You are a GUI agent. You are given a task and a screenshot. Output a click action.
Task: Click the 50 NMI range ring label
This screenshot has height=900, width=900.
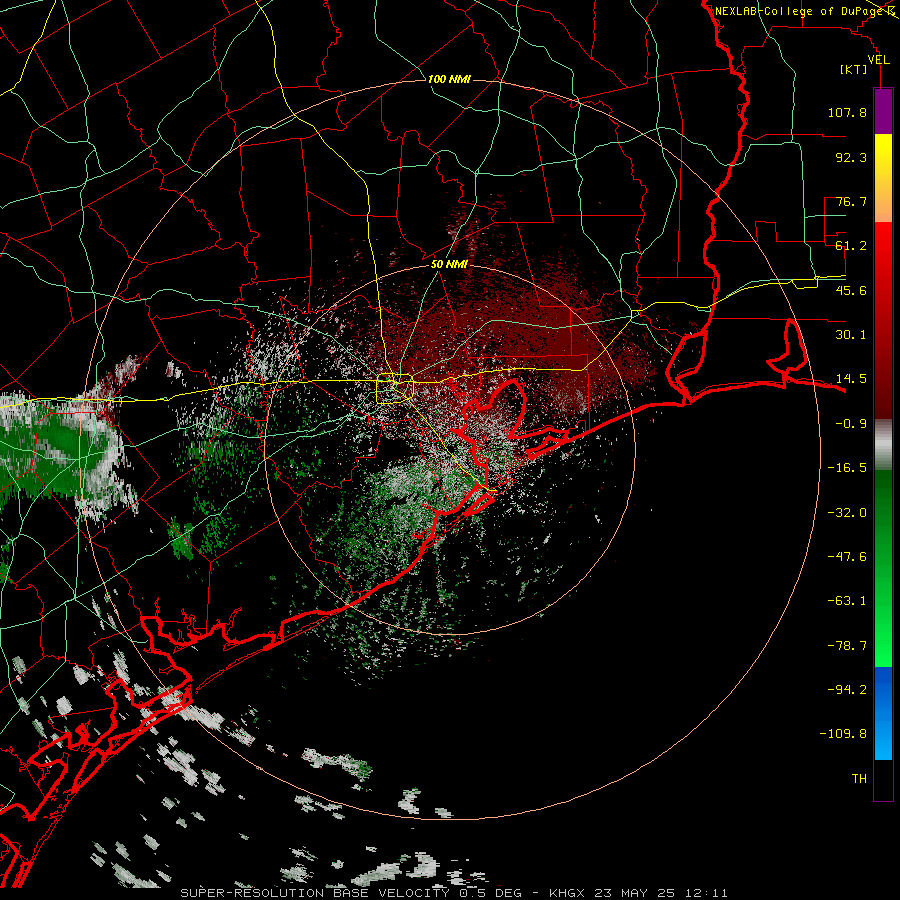(x=449, y=264)
